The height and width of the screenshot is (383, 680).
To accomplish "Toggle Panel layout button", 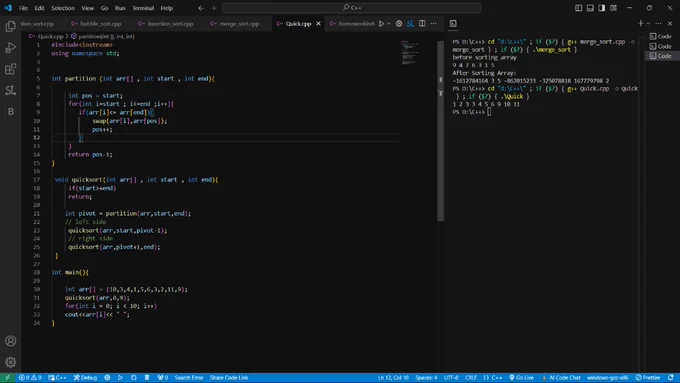I will tap(590, 8).
